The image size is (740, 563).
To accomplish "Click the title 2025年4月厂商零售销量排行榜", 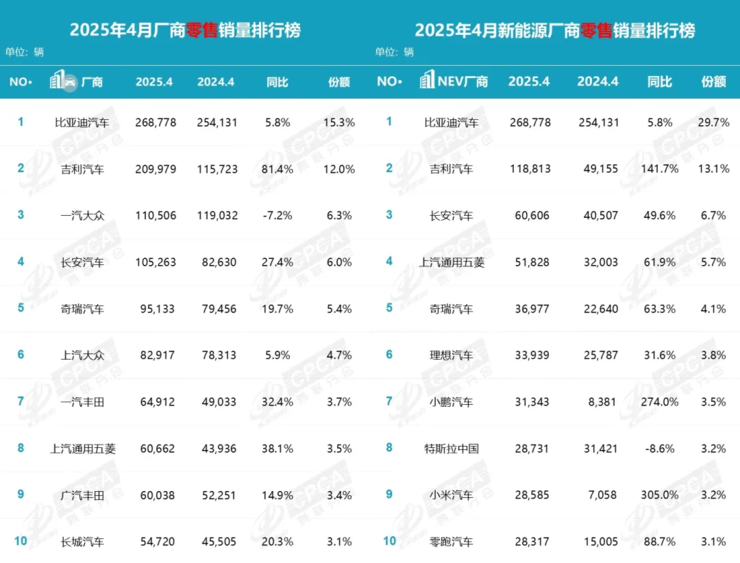I will tap(185, 30).
